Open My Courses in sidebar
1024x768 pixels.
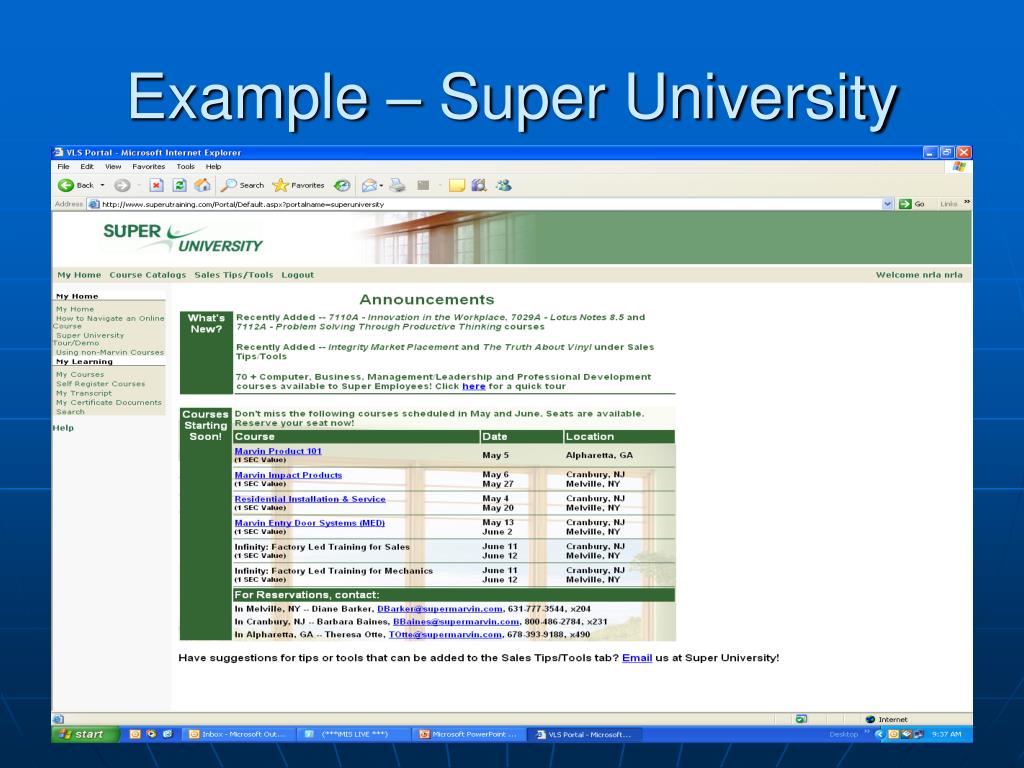click(x=80, y=374)
